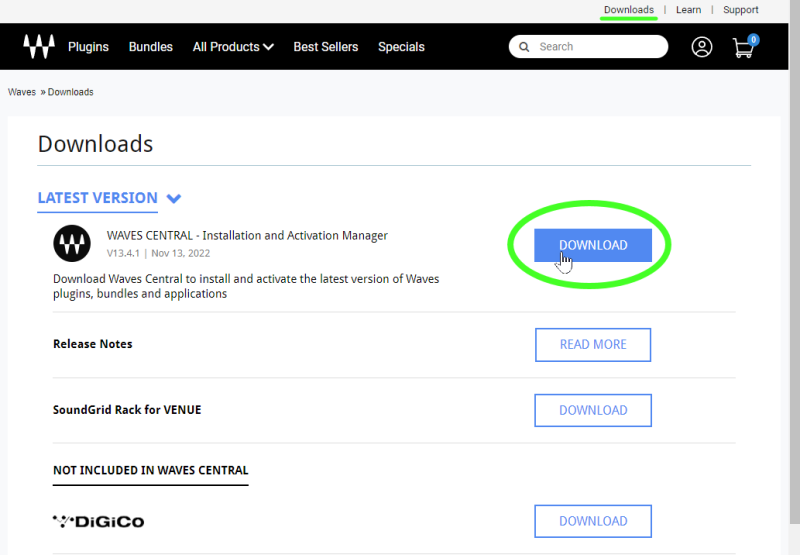The image size is (800, 555).
Task: Open the user account icon
Action: click(x=702, y=47)
